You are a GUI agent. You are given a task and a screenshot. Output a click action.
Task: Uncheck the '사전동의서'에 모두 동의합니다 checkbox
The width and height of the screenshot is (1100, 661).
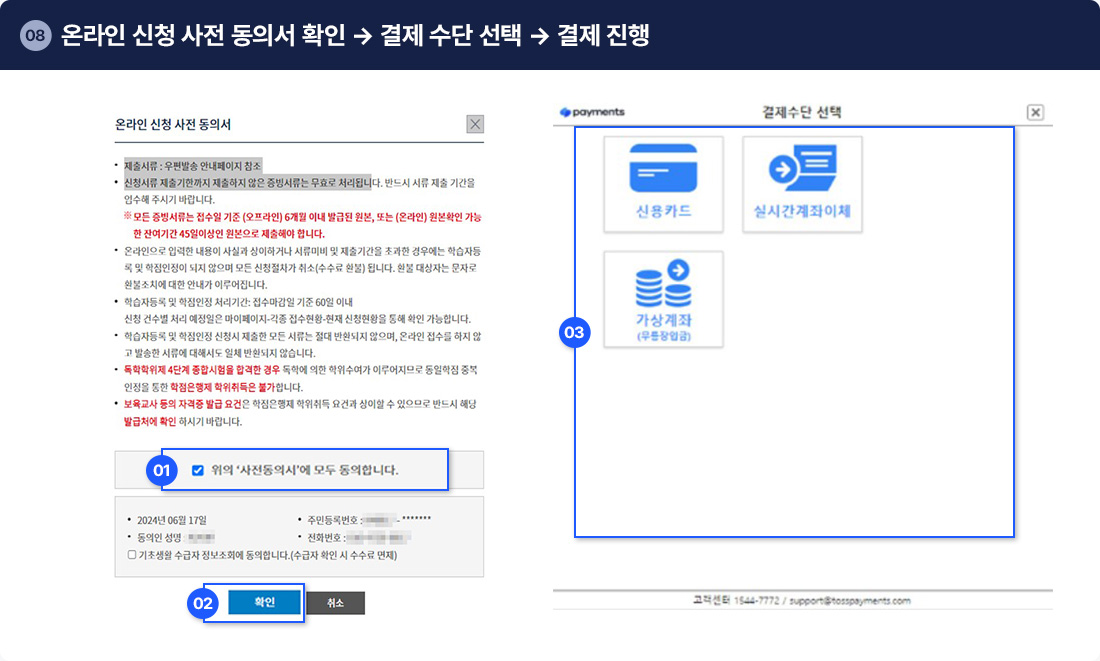(198, 470)
